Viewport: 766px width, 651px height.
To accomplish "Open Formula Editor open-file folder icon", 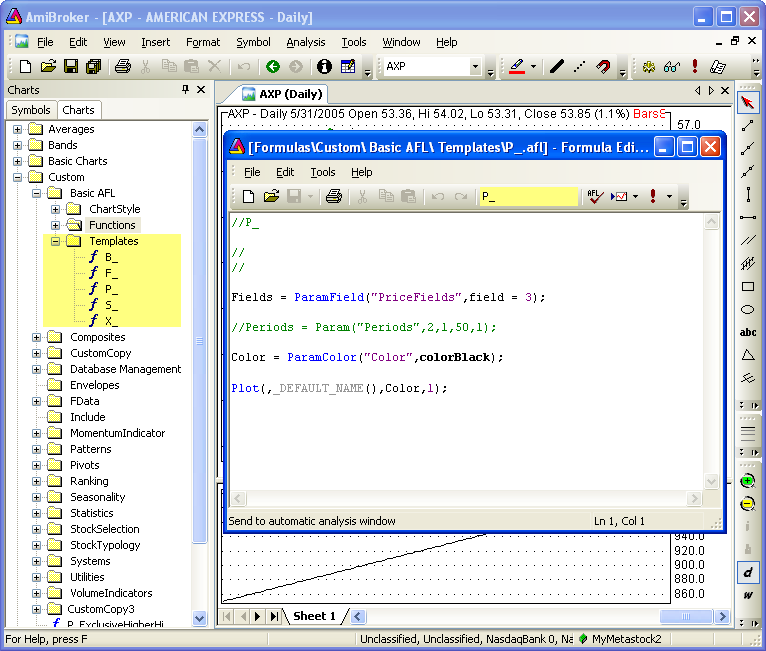I will pyautogui.click(x=271, y=197).
